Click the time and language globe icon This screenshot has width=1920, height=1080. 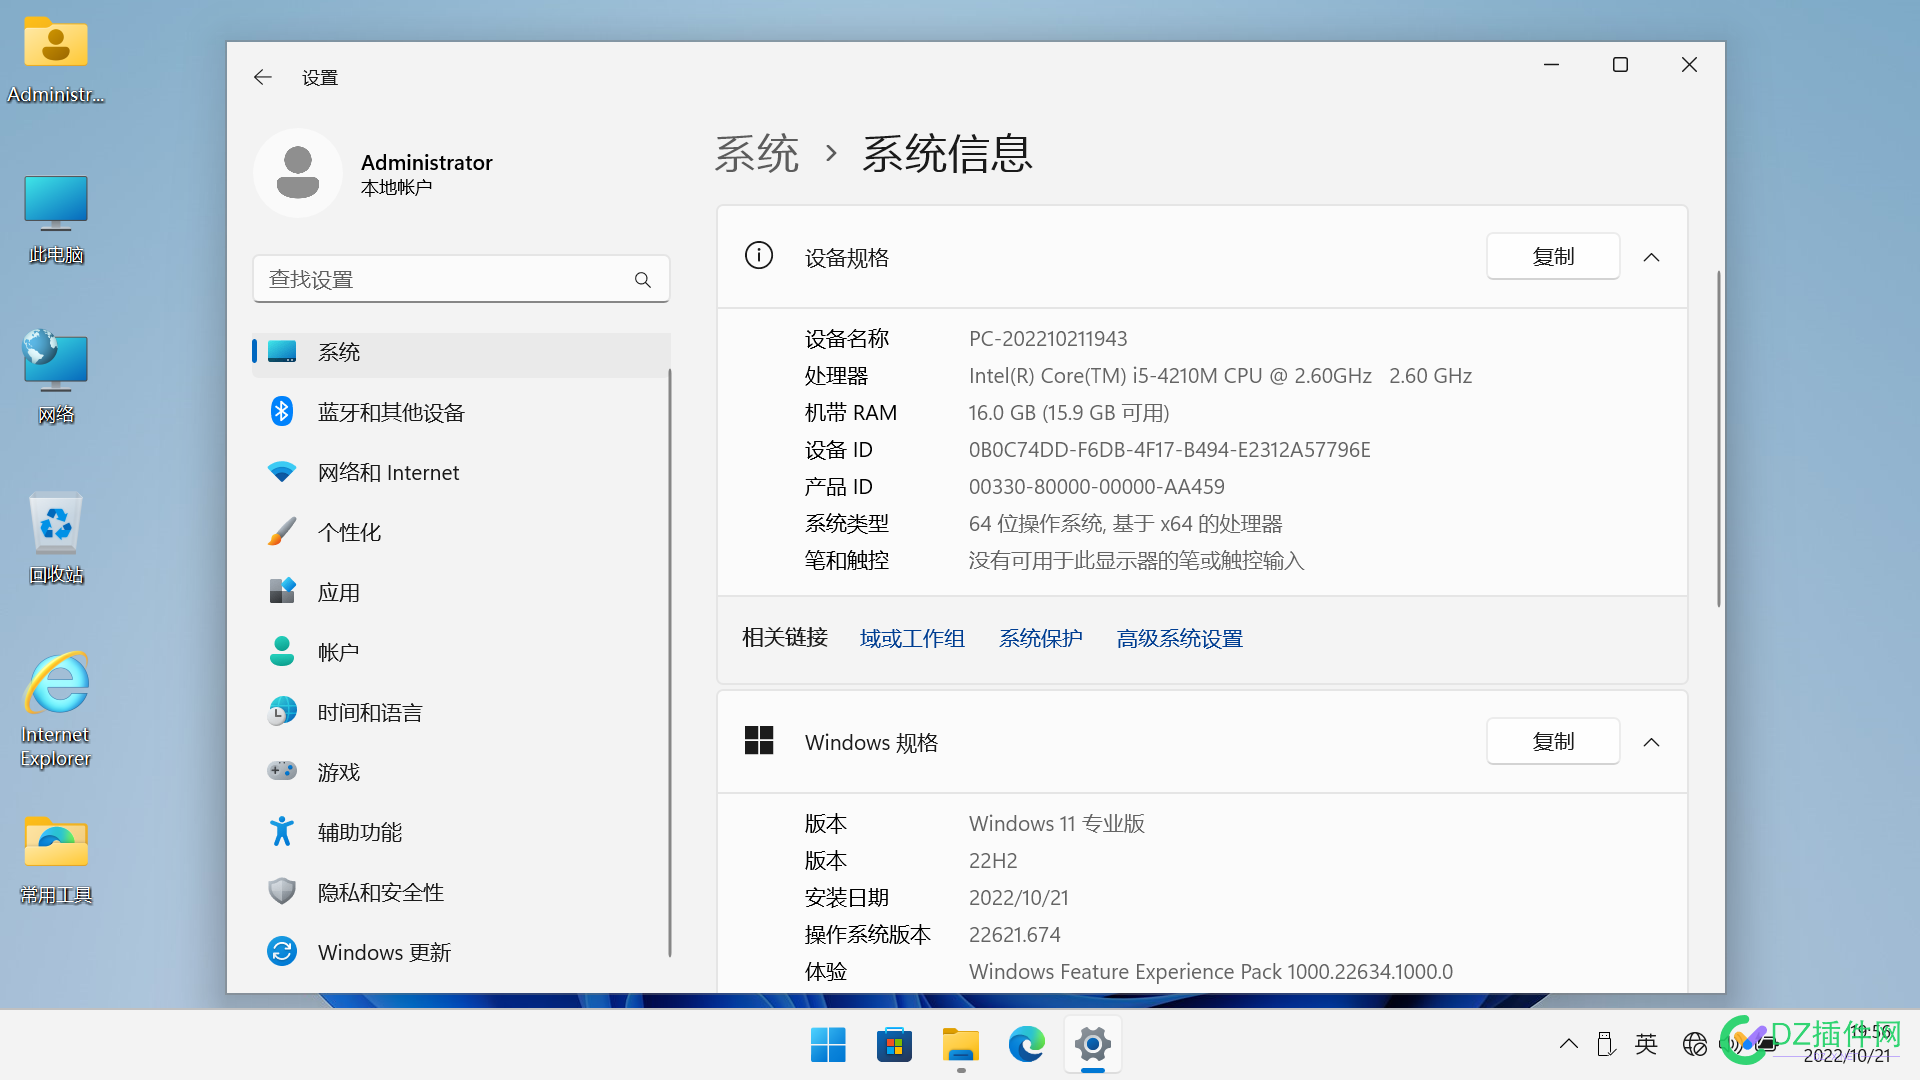pyautogui.click(x=282, y=712)
